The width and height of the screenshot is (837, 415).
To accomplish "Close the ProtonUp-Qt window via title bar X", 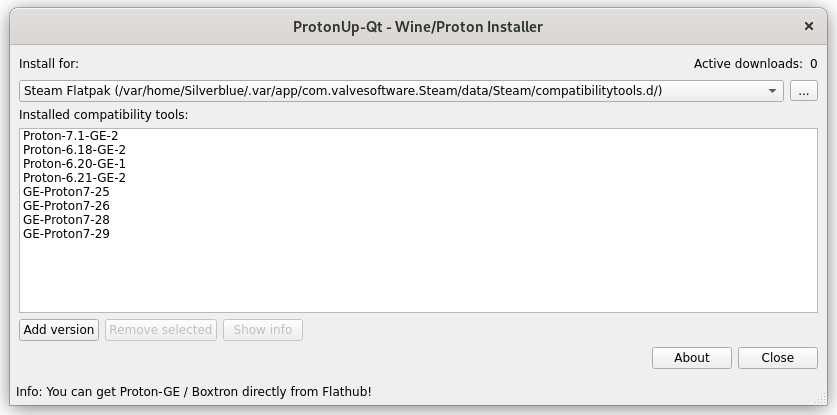I will point(809,27).
